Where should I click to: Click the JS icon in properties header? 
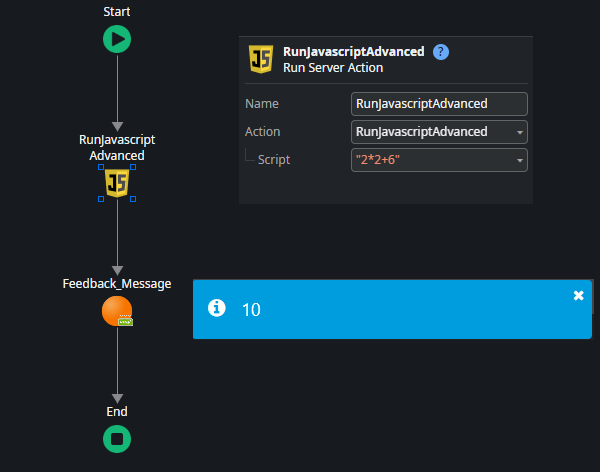[x=261, y=59]
